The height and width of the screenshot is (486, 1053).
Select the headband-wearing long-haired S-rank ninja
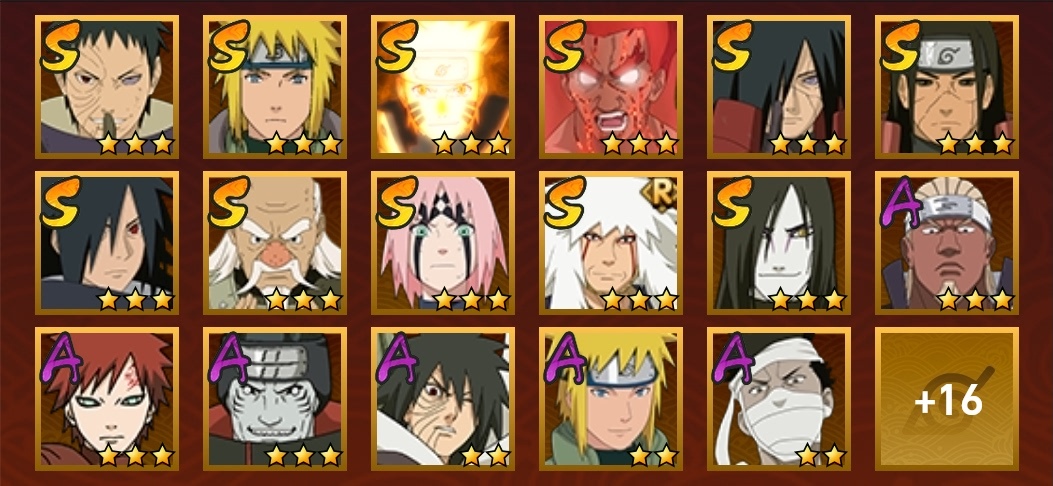[x=947, y=87]
